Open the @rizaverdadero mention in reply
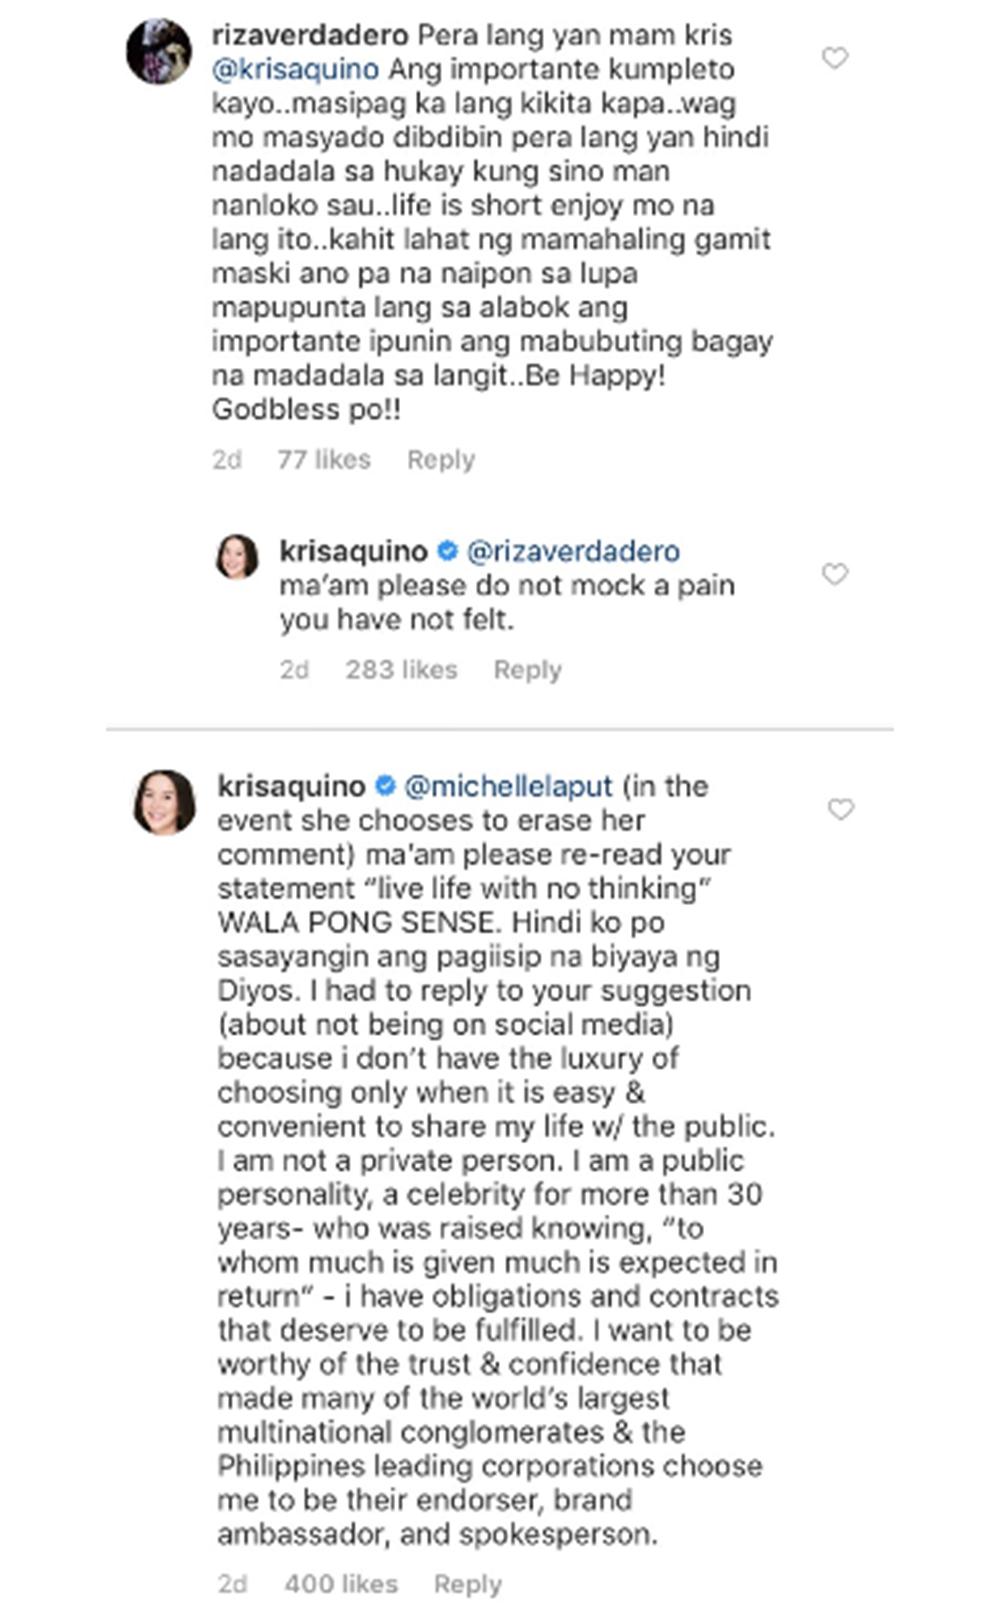1000x1624 pixels. (x=573, y=551)
